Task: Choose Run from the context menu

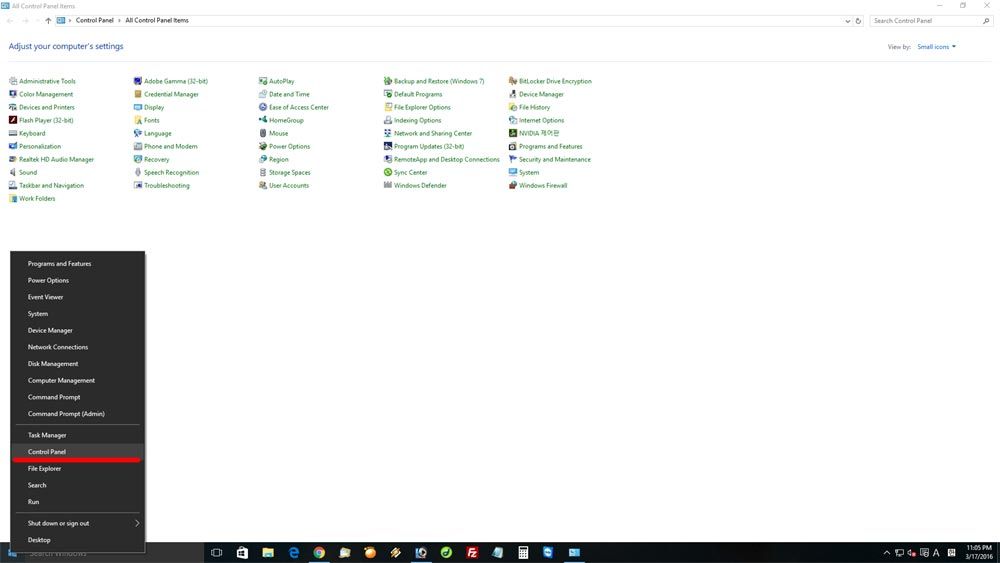Action: click(78, 502)
